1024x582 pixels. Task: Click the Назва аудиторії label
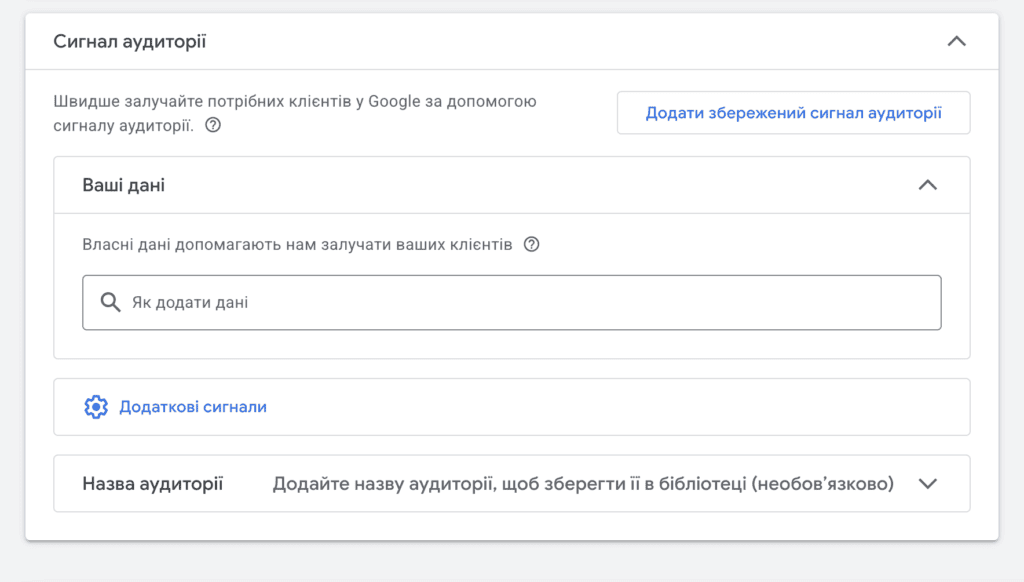pos(153,484)
